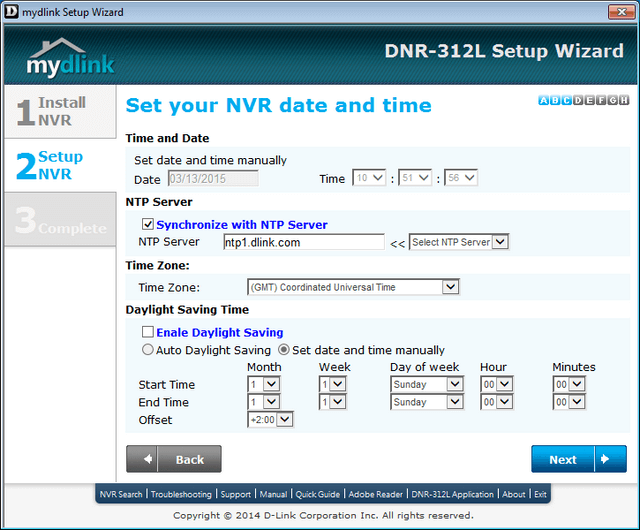Click step indicator F icon
The width and height of the screenshot is (640, 530).
click(601, 100)
